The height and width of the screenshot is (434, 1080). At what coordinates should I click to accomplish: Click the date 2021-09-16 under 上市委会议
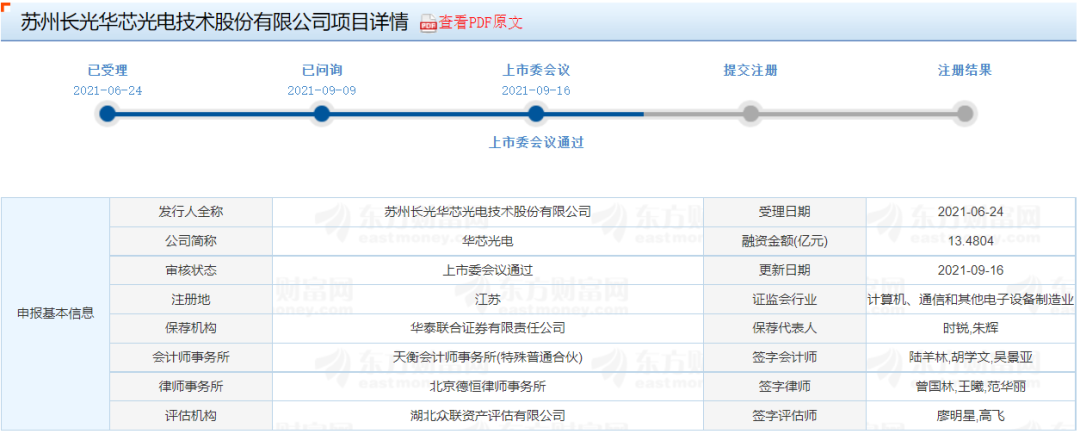[x=536, y=91]
